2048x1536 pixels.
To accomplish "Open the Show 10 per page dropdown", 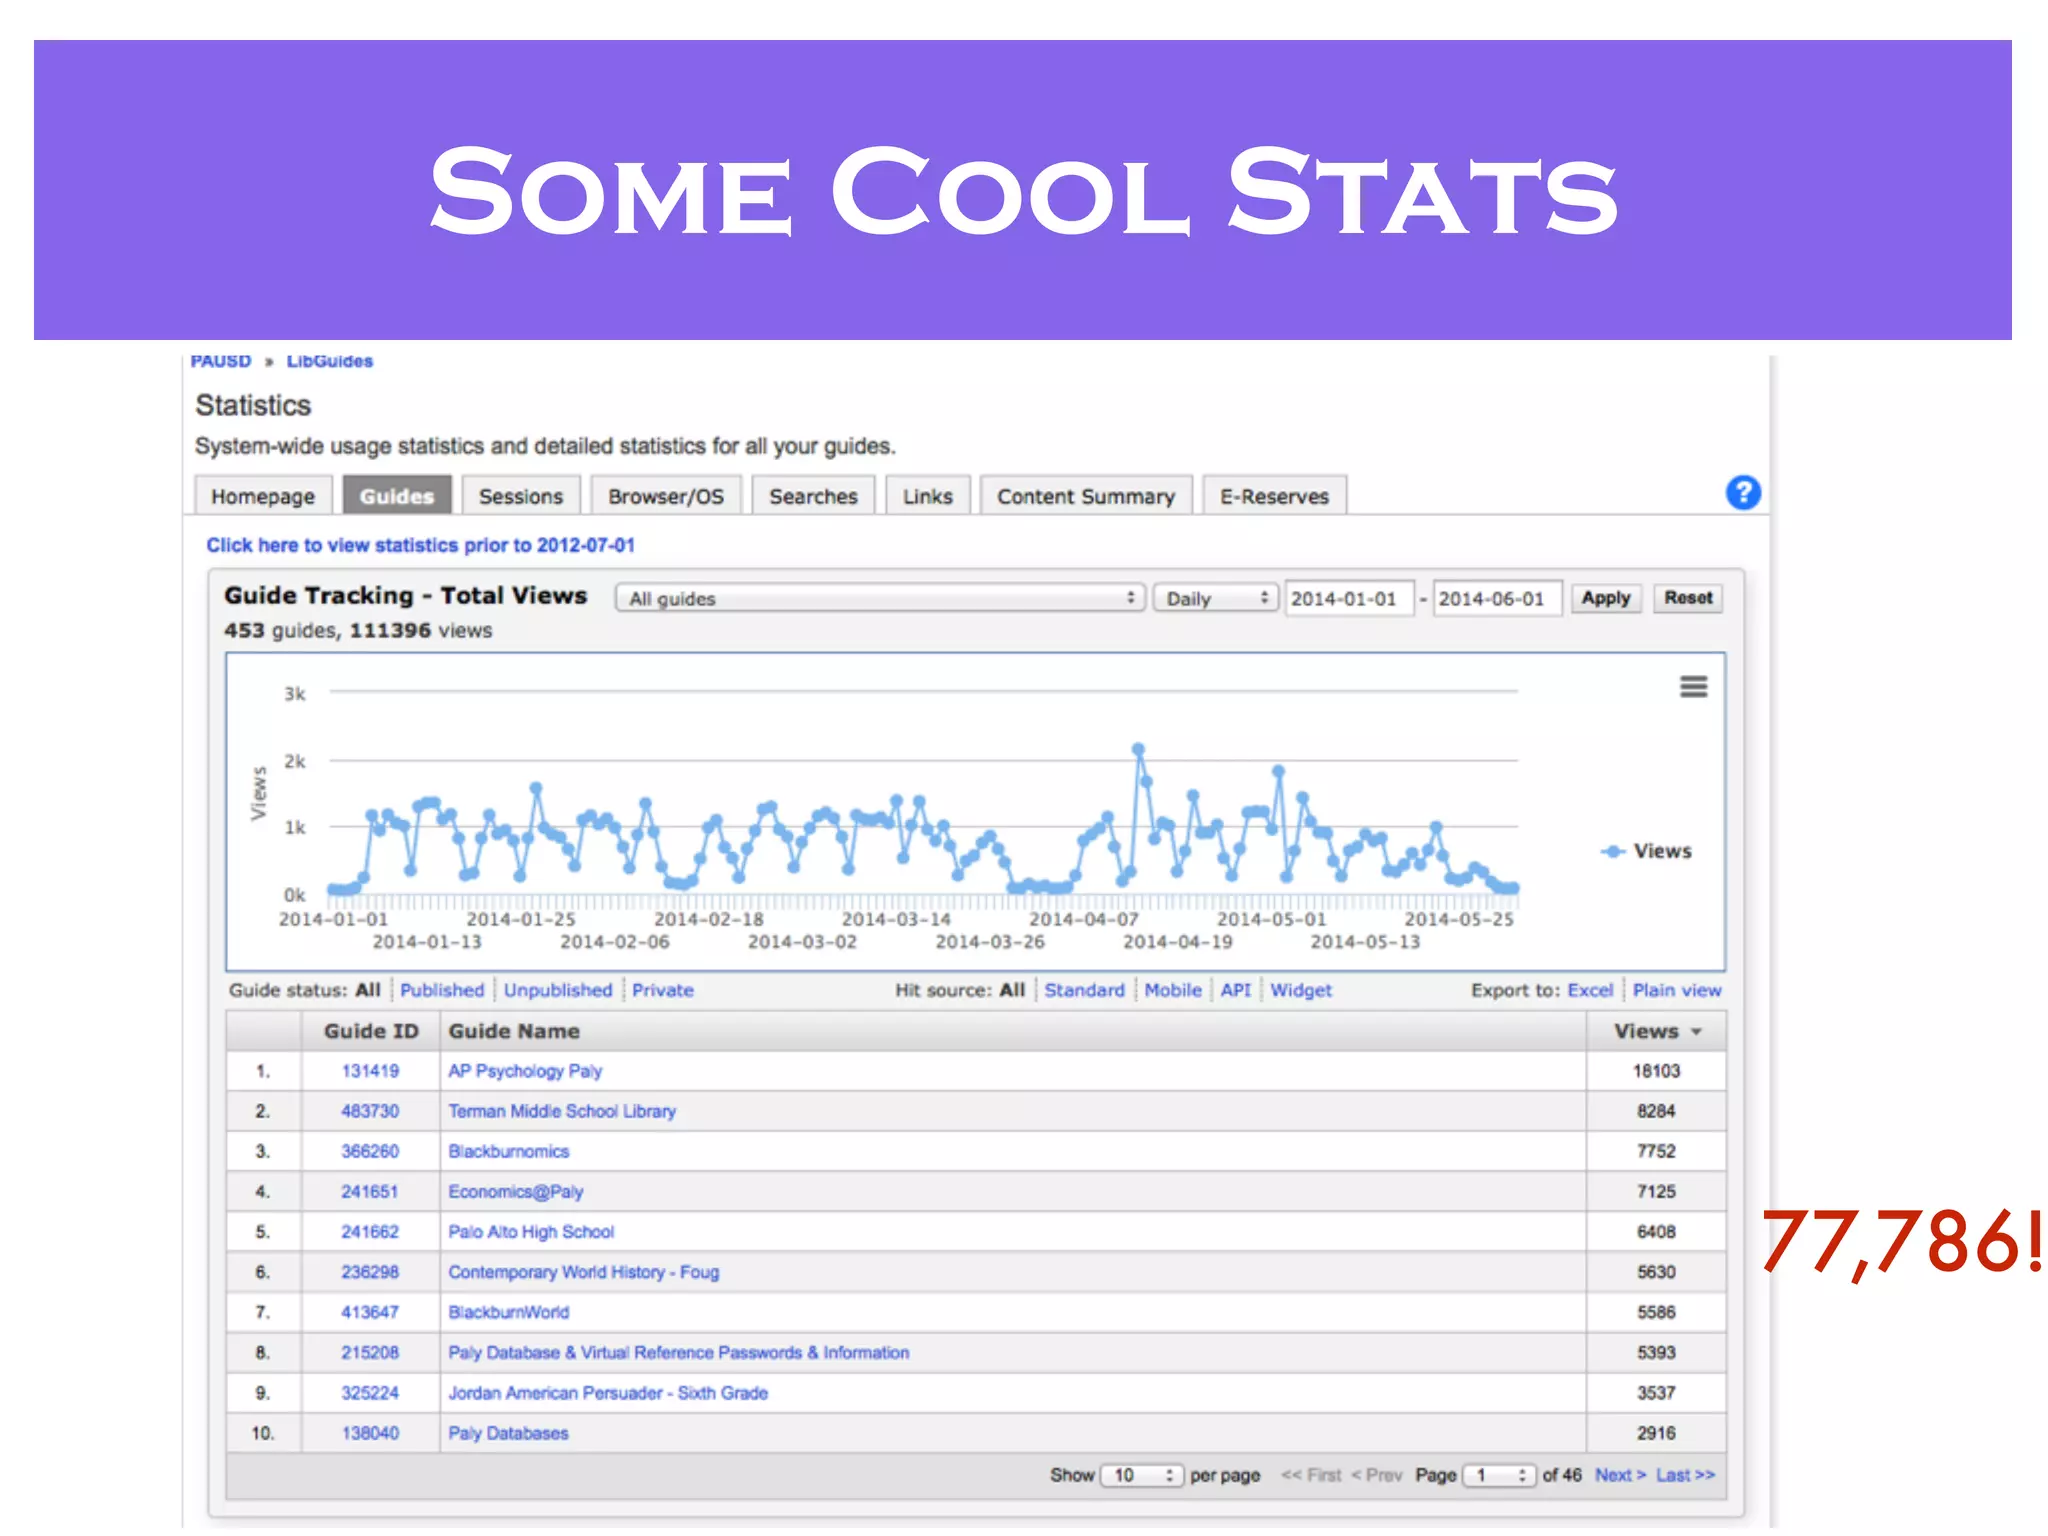I will [x=1141, y=1475].
